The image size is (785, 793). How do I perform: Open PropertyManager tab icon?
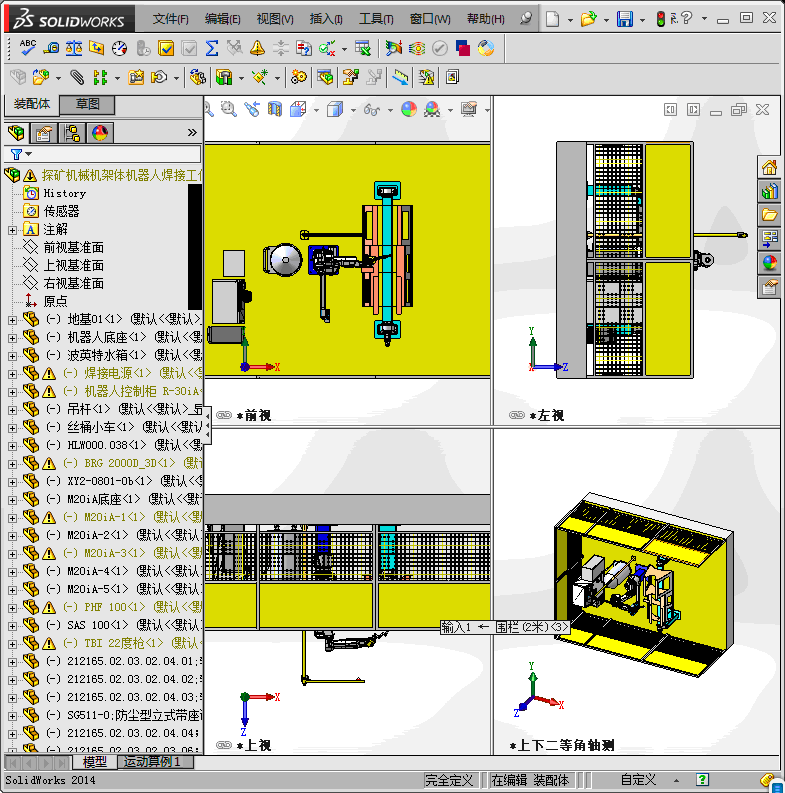pos(43,133)
